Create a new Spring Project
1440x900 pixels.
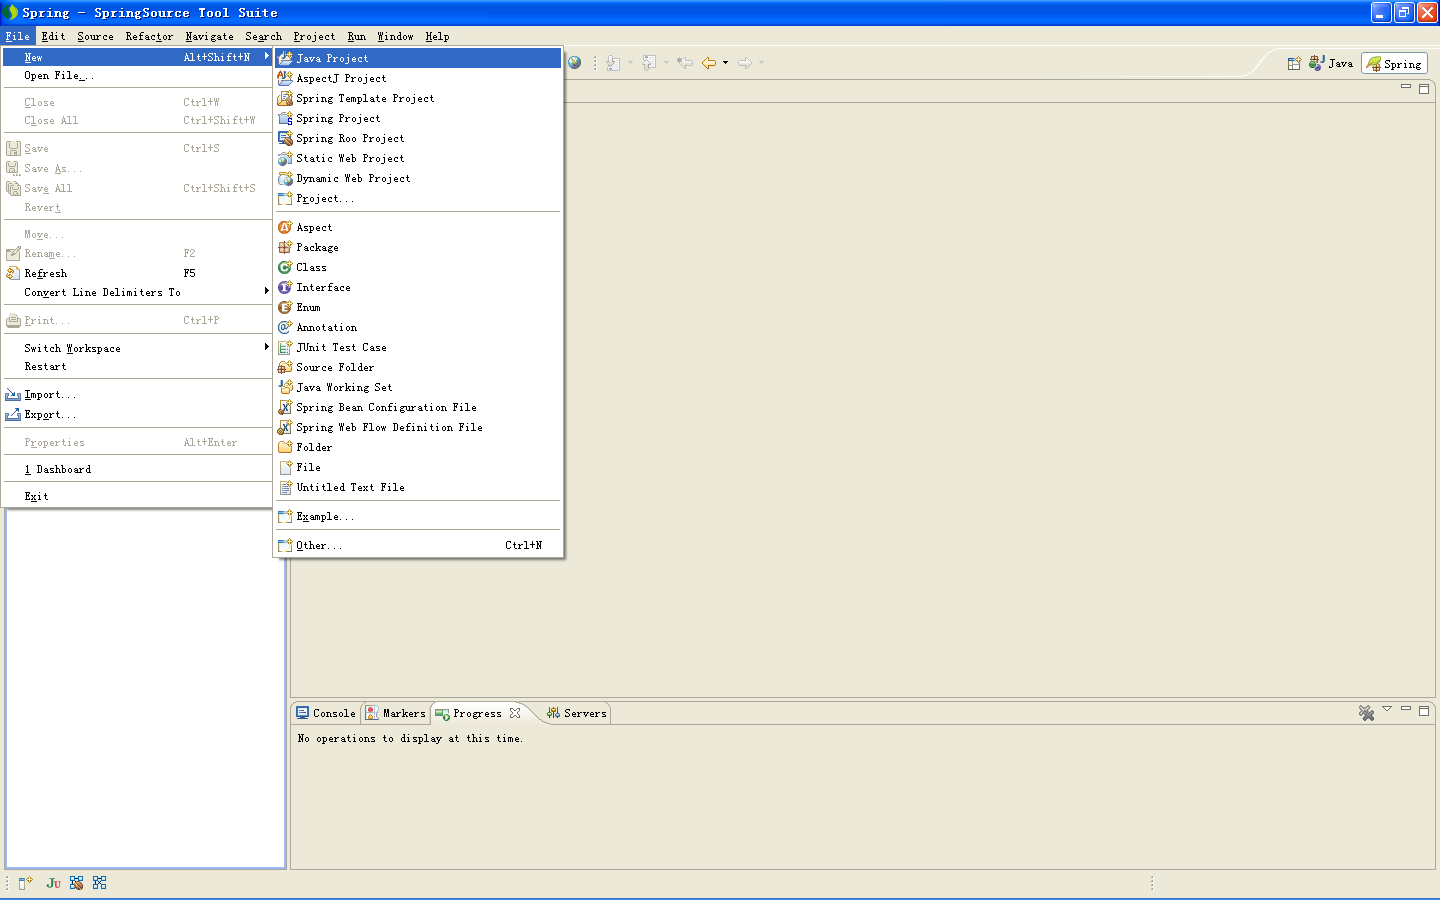click(418, 118)
